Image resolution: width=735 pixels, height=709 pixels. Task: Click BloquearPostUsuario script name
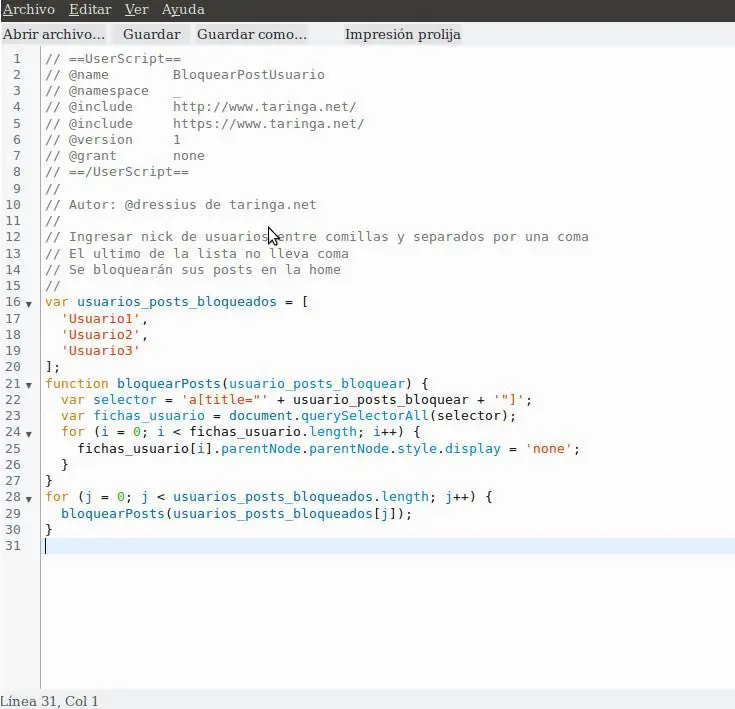[x=248, y=75]
